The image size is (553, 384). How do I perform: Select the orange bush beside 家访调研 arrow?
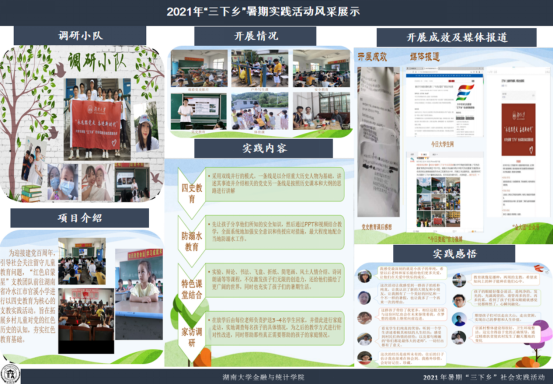point(202,358)
